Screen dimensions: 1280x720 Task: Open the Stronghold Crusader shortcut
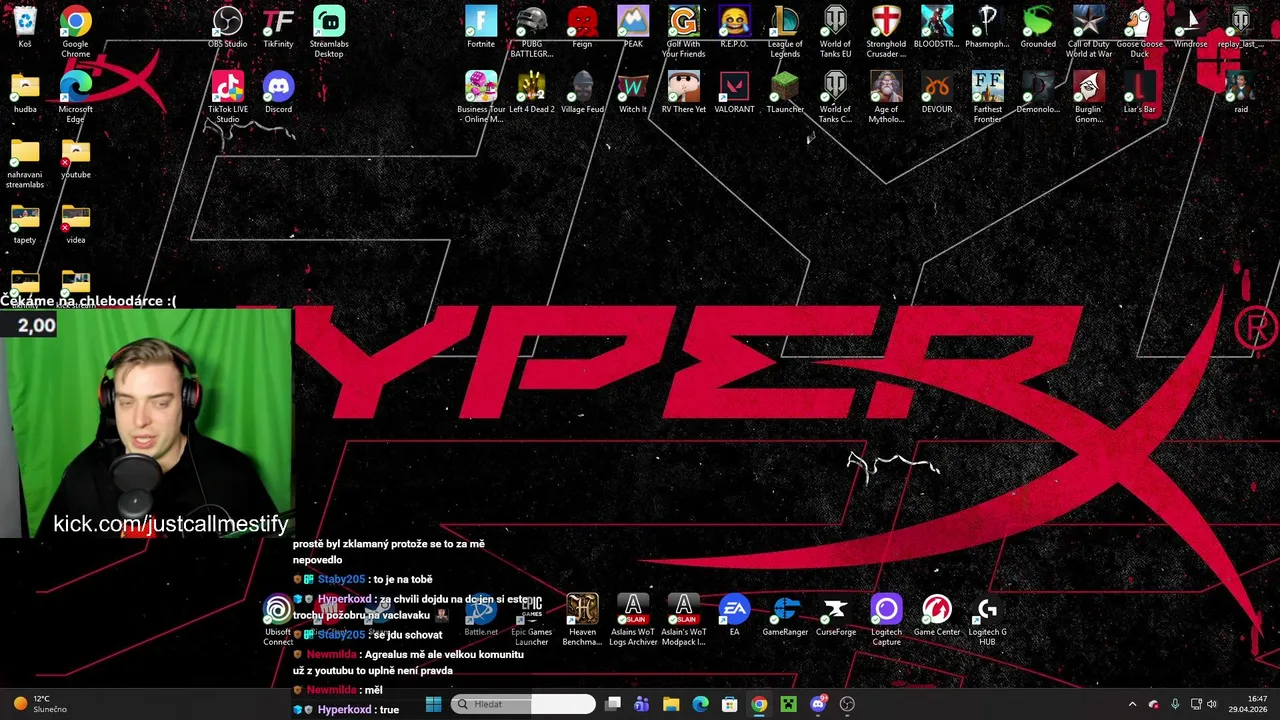886,32
